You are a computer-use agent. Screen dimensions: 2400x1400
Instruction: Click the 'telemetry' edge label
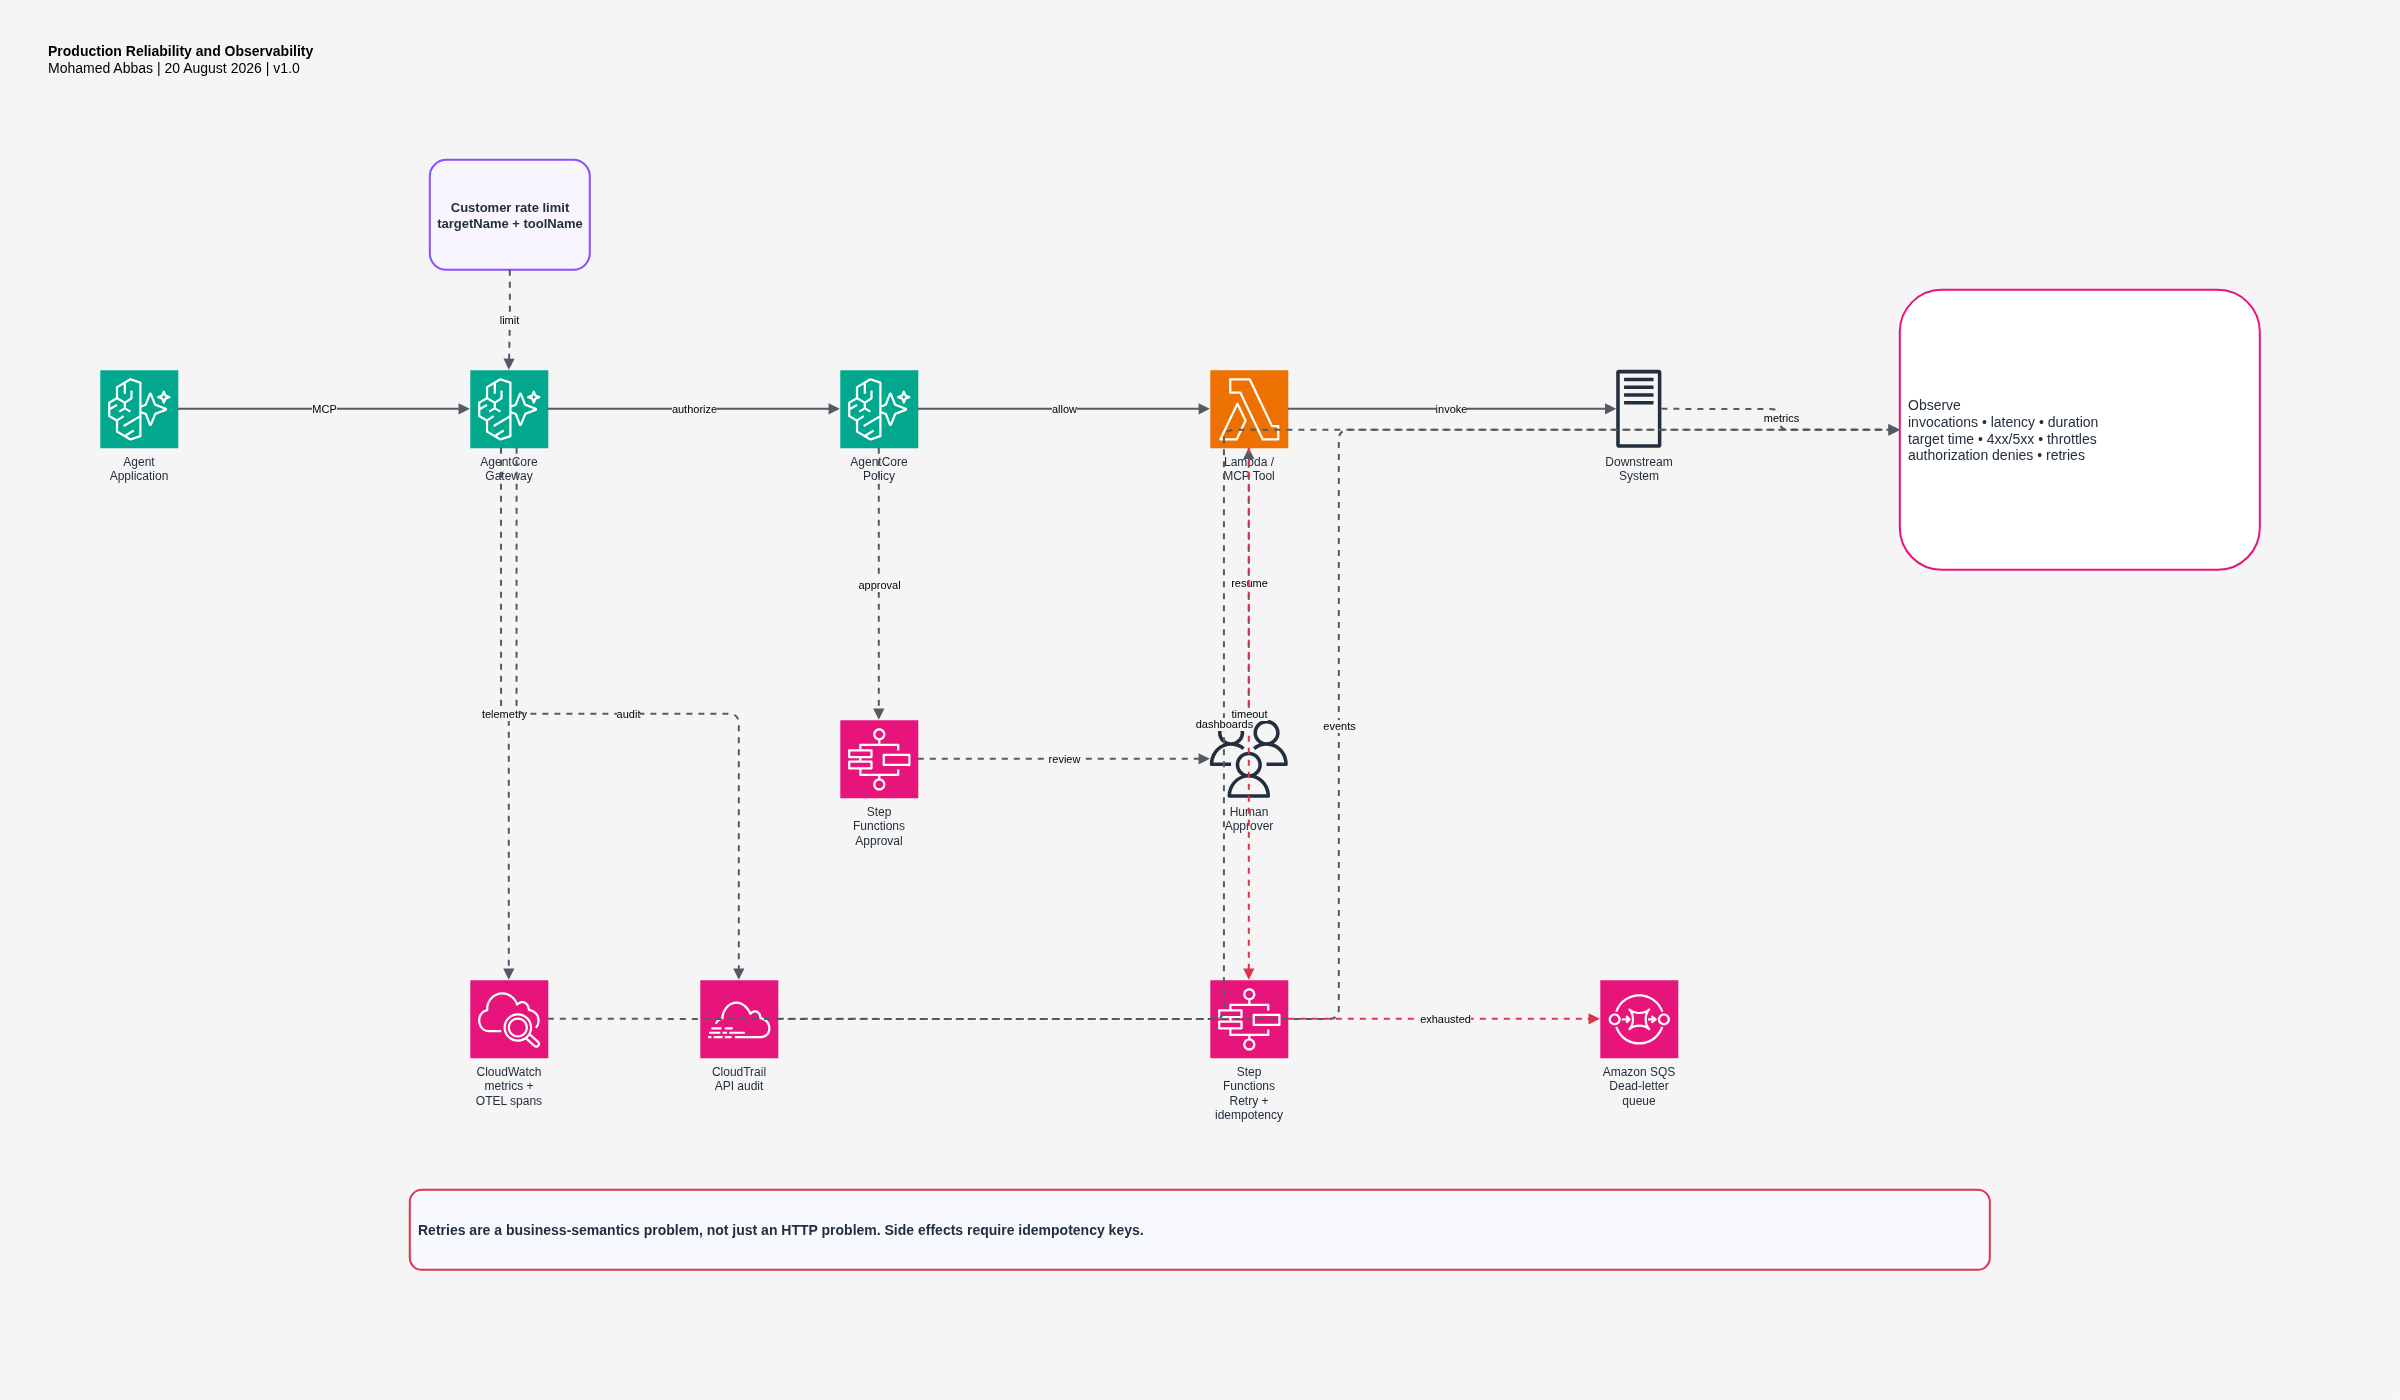pyautogui.click(x=504, y=714)
